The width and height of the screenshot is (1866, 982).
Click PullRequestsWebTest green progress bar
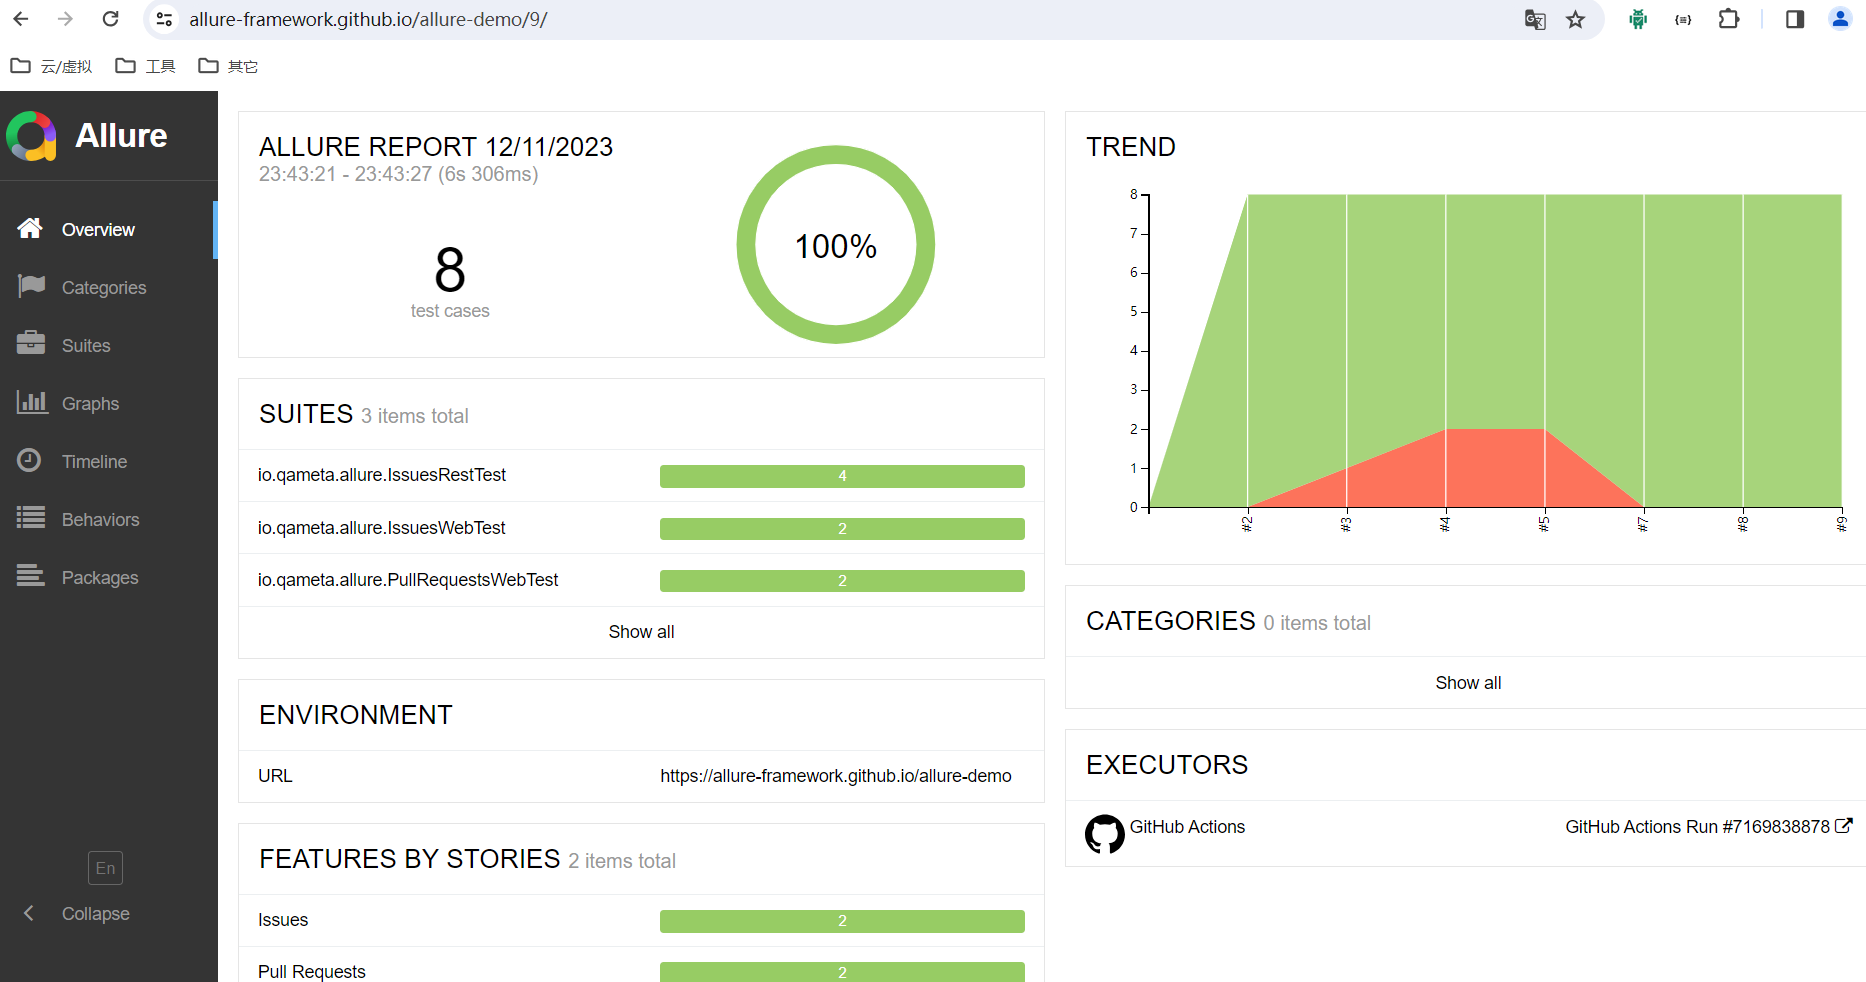point(842,581)
